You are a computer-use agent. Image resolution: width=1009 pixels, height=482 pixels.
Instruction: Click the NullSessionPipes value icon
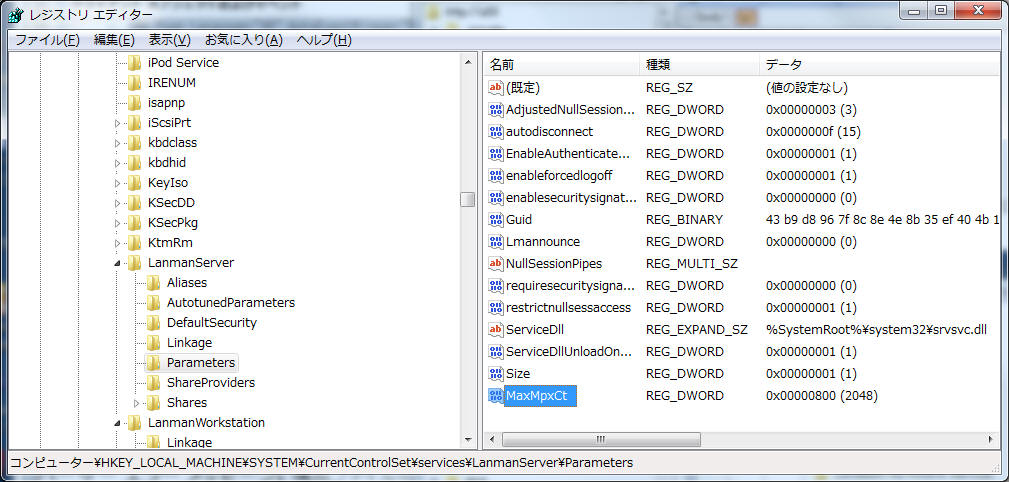pyautogui.click(x=495, y=264)
